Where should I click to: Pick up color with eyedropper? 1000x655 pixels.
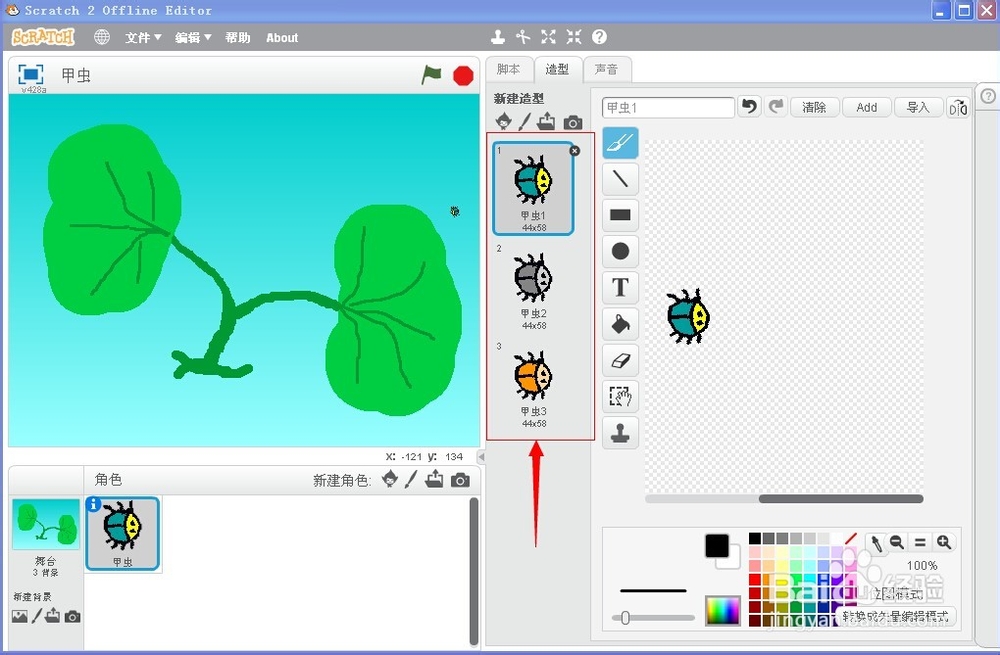(877, 543)
